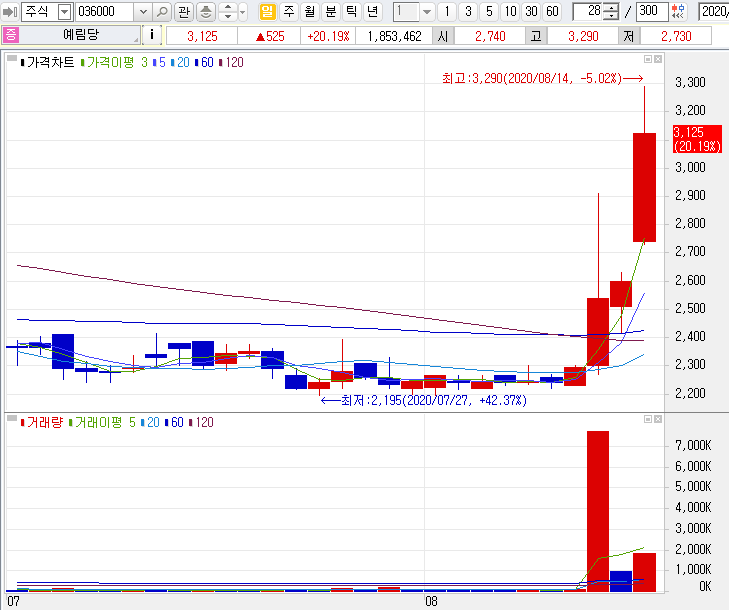Expand the stock code history dropdown
Viewport: 729px width, 610px height.
point(143,12)
